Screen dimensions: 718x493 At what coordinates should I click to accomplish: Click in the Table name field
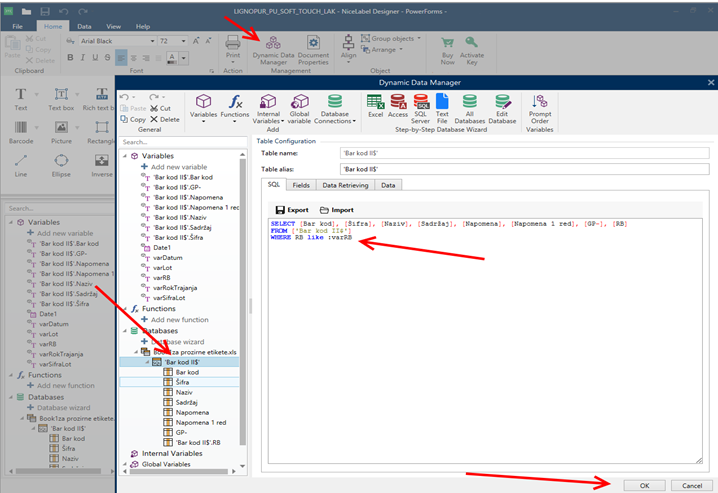[524, 153]
